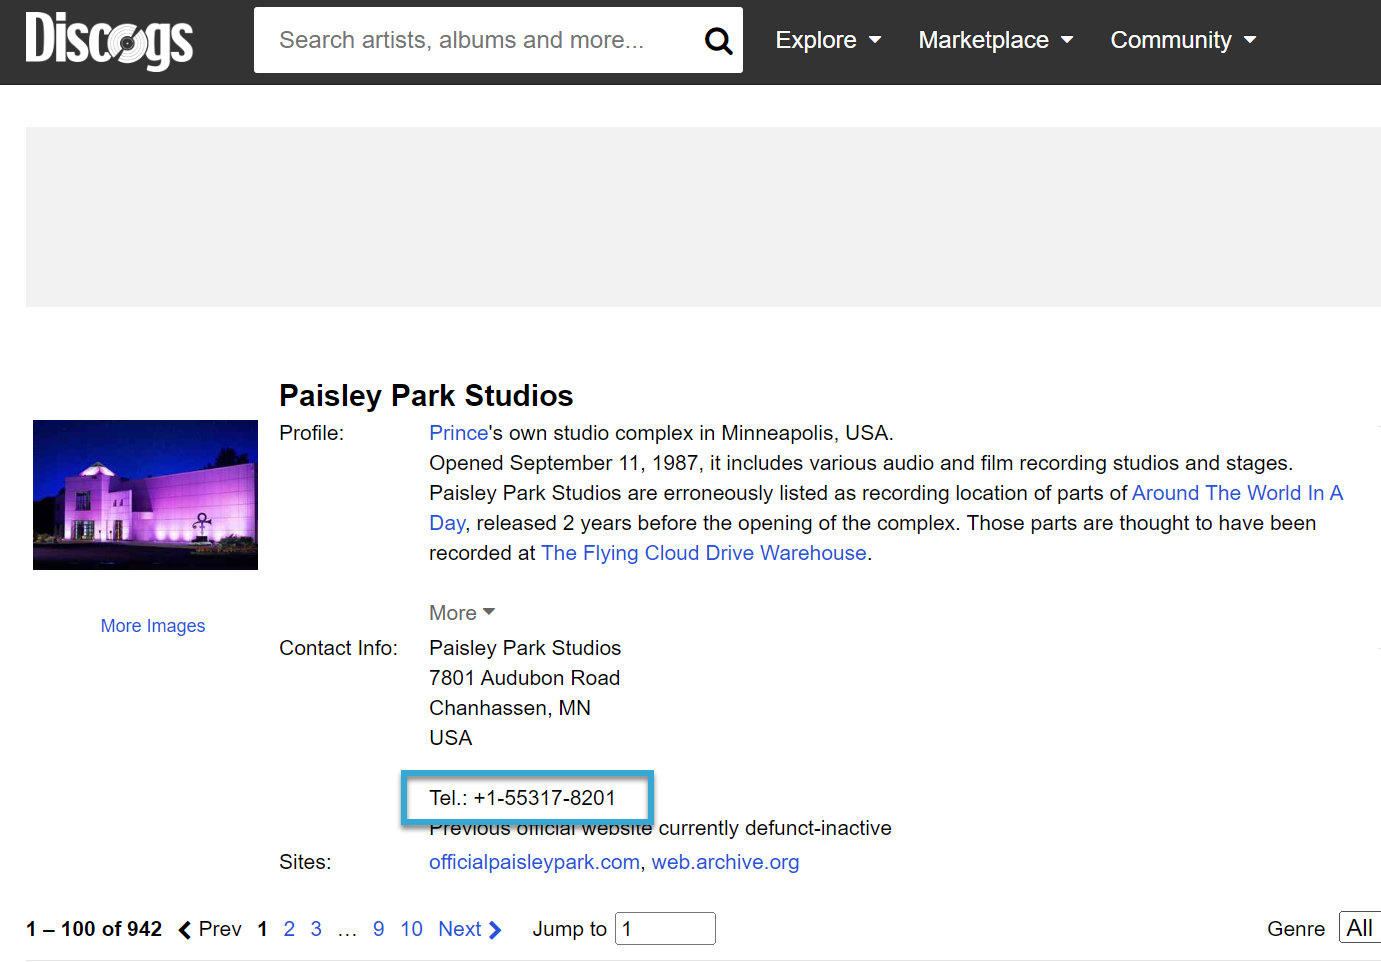Screen dimensions: 1381x962
Task: Open The Flying Cloud Drive Warehouse link
Action: point(703,553)
